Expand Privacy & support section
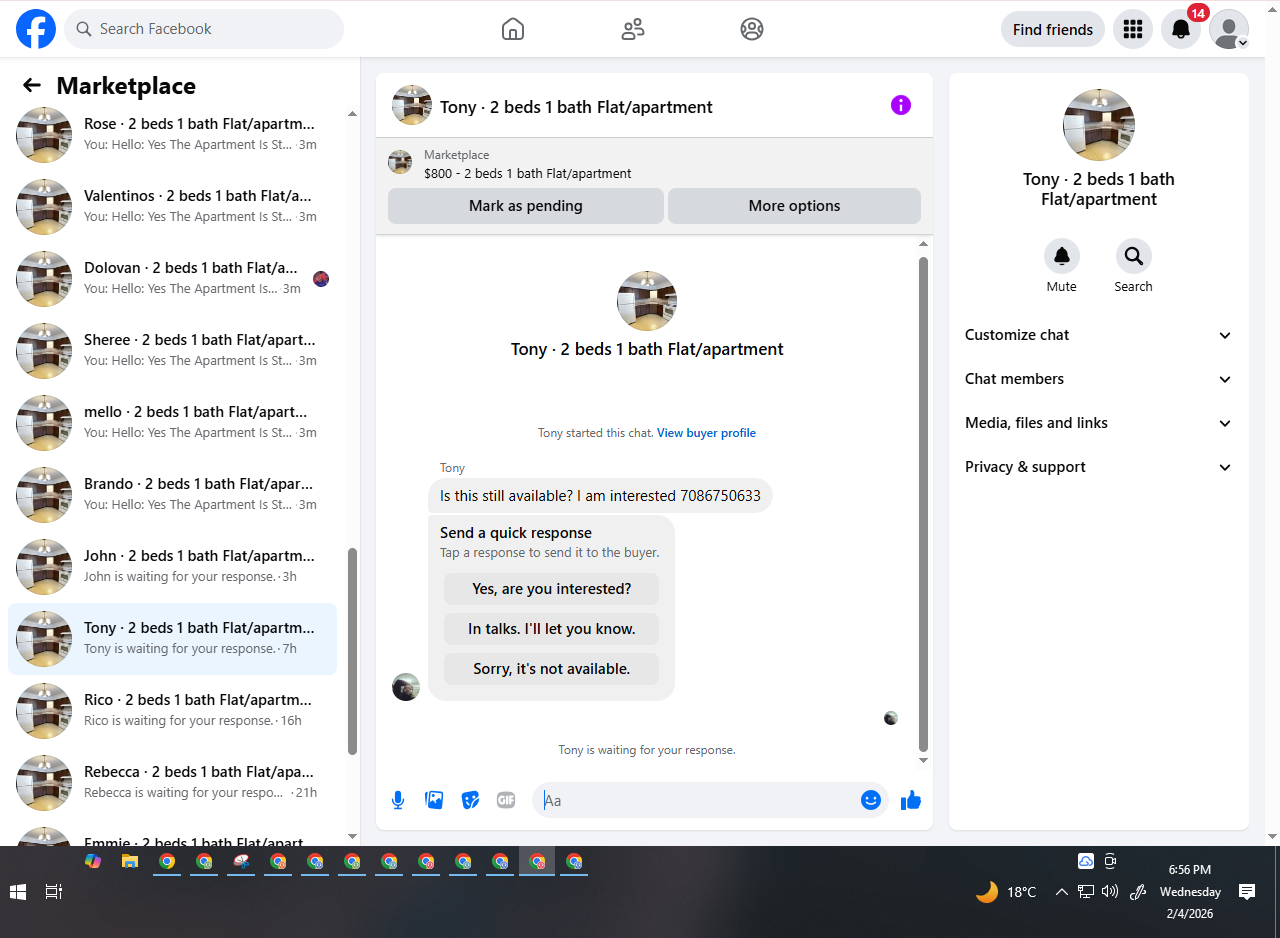 (1099, 467)
